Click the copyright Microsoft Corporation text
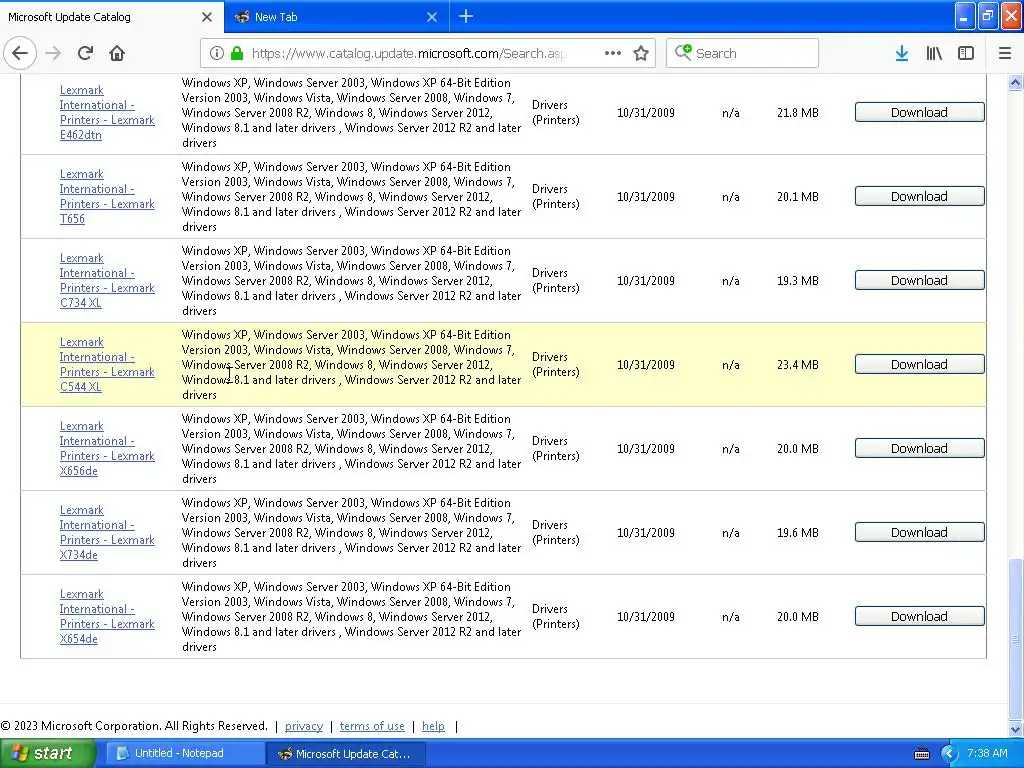This screenshot has height=768, width=1024. pos(134,726)
